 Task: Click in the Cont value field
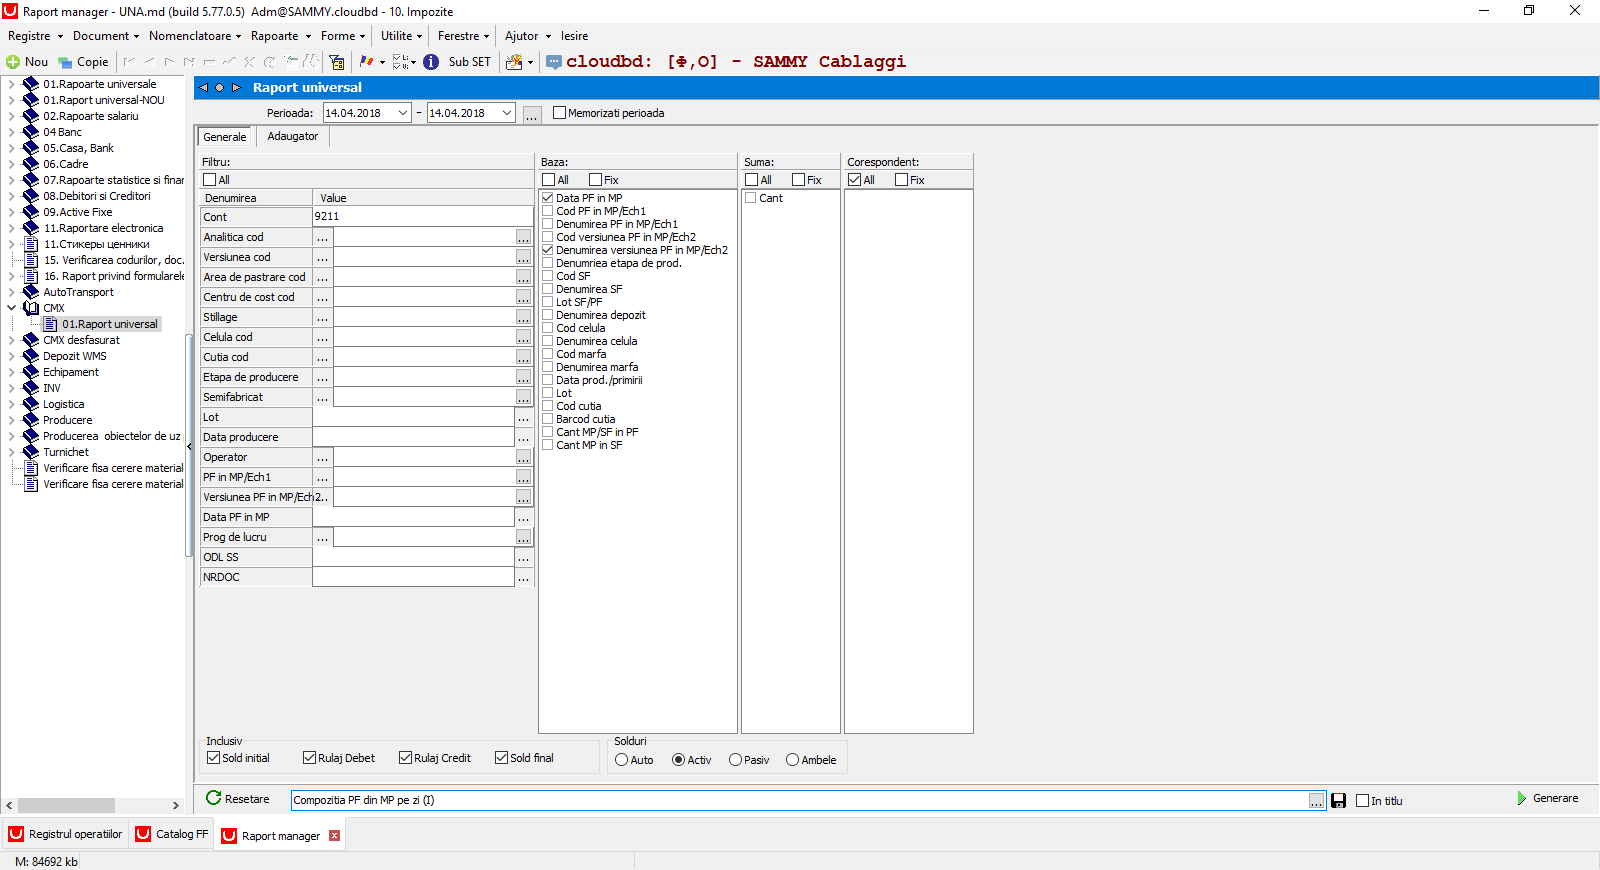(422, 217)
